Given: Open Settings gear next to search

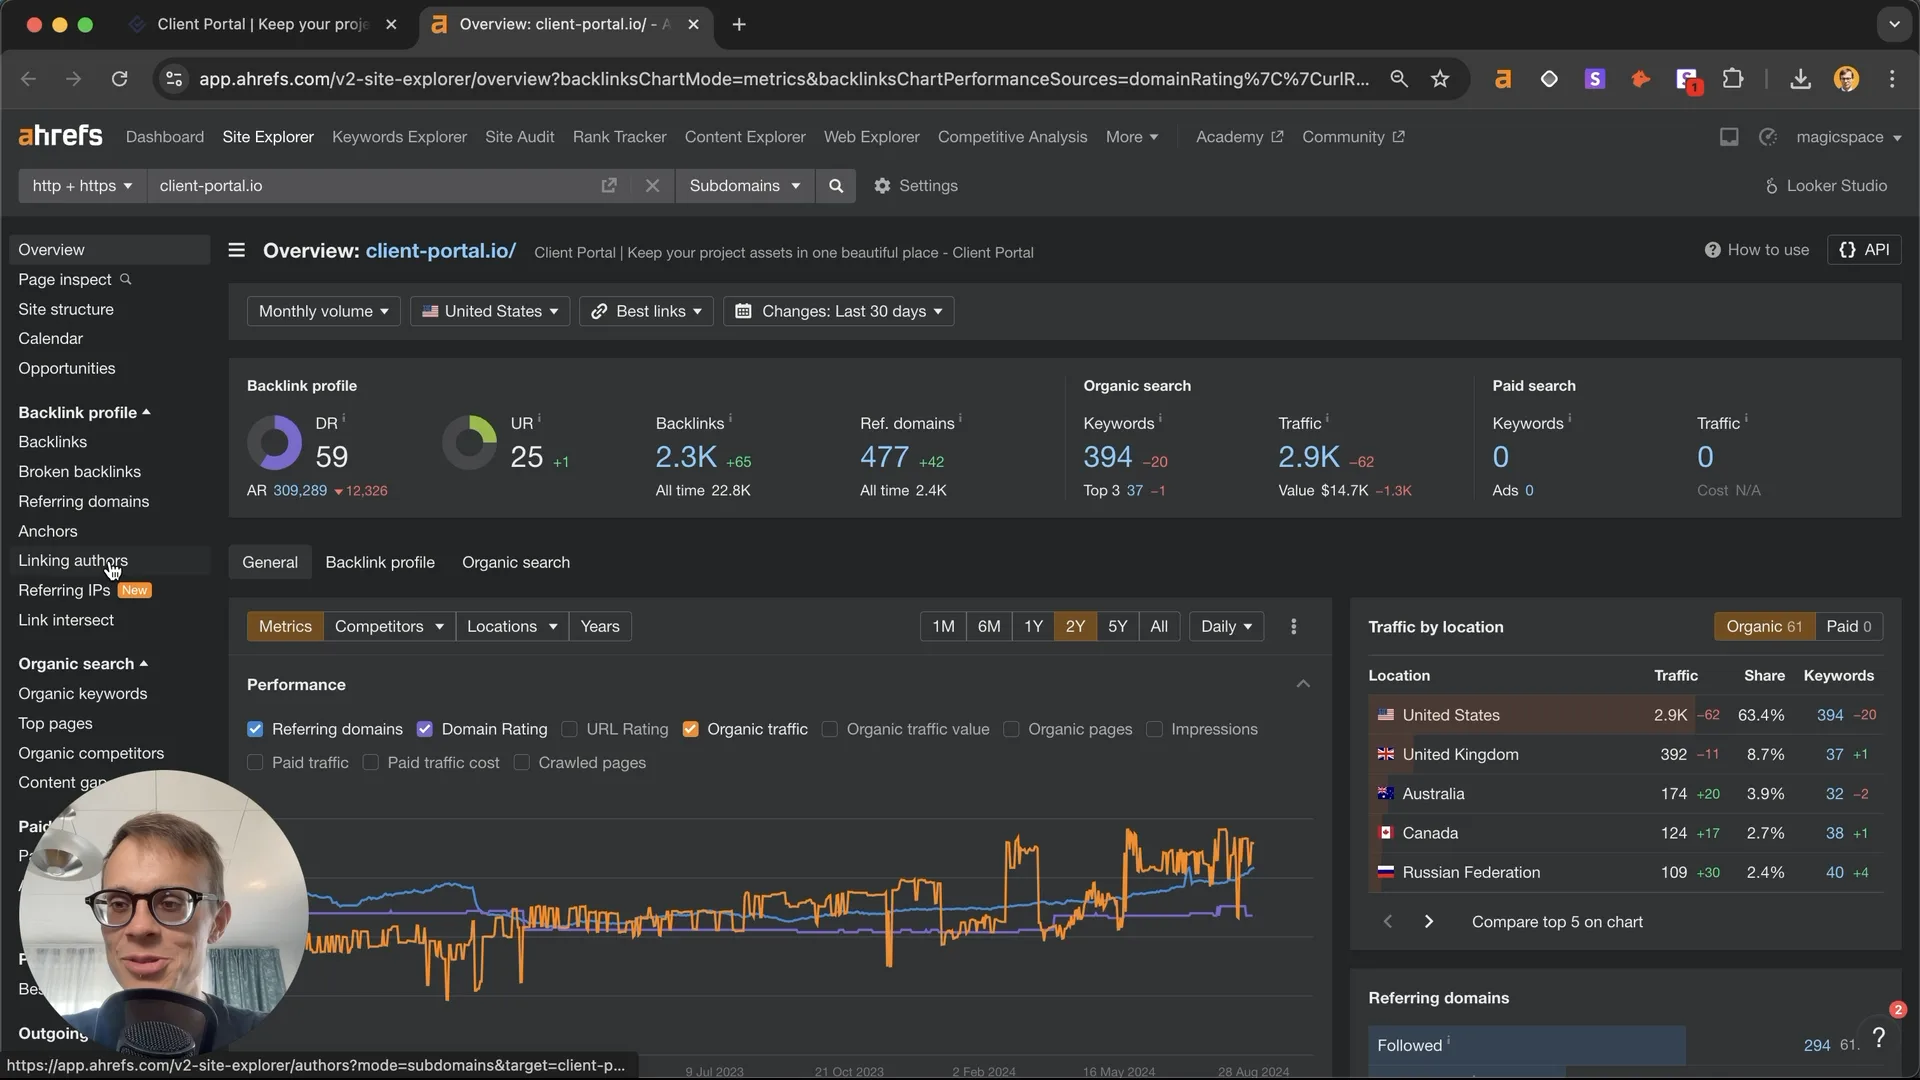Looking at the screenshot, I should [916, 186].
